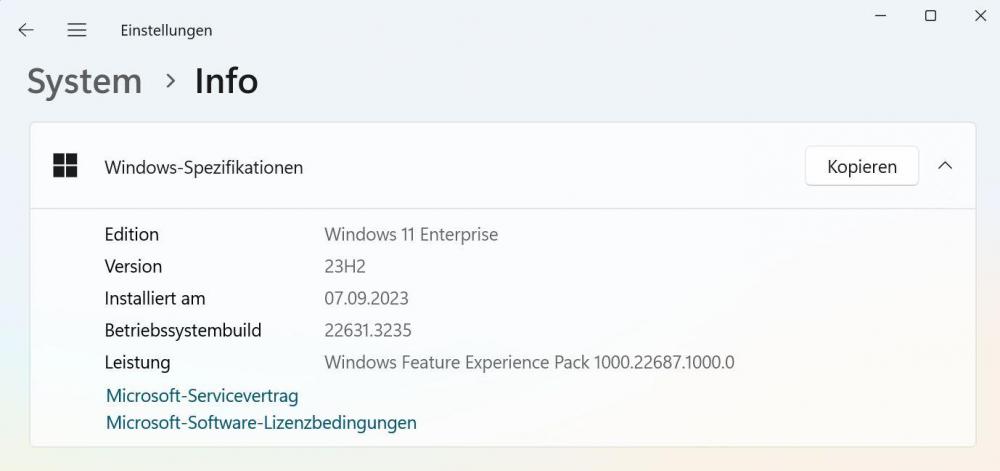Go back with the arrow button
The height and width of the screenshot is (471, 1000).
(x=26, y=30)
